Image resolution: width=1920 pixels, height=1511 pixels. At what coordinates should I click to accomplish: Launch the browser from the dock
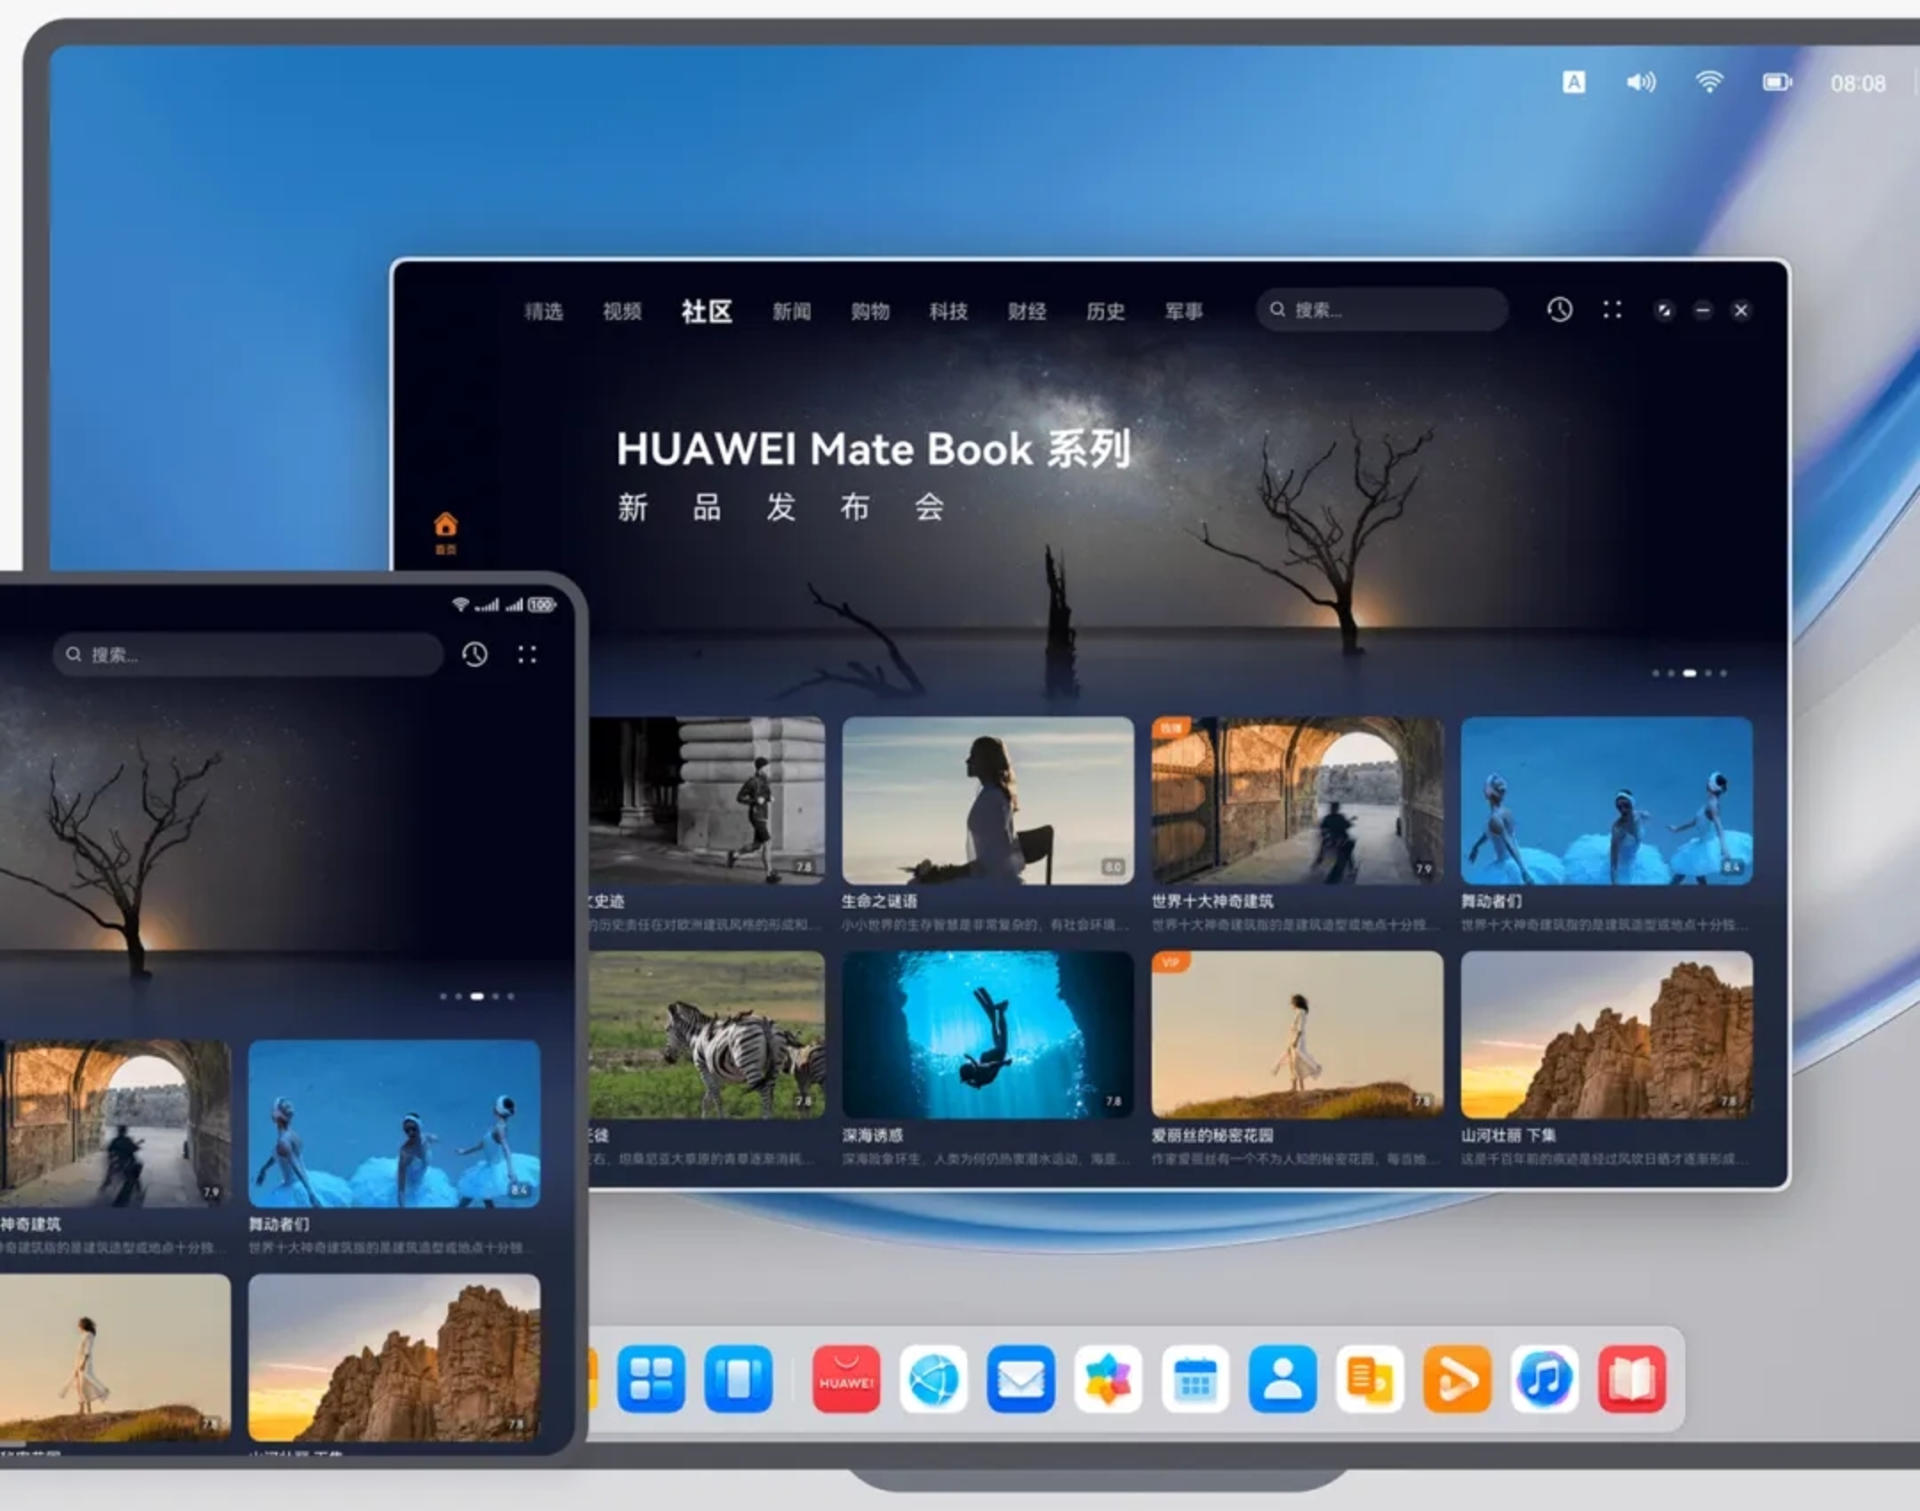[x=933, y=1379]
